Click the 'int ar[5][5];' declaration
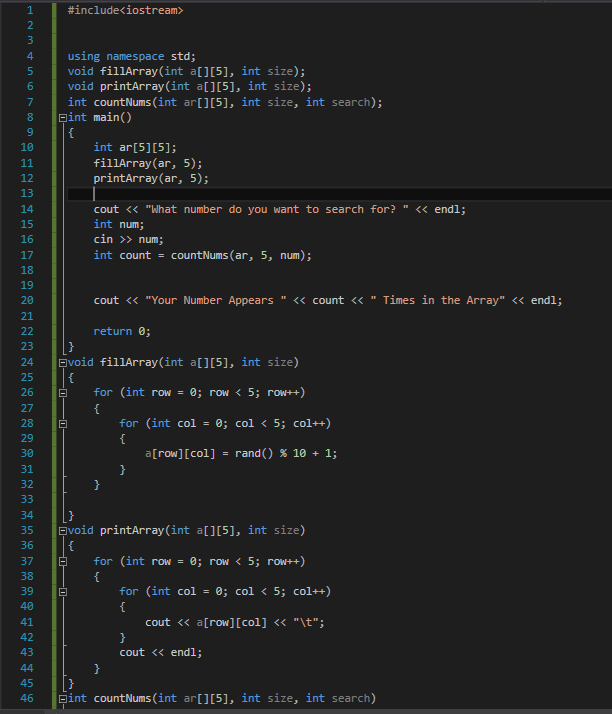 click(135, 148)
